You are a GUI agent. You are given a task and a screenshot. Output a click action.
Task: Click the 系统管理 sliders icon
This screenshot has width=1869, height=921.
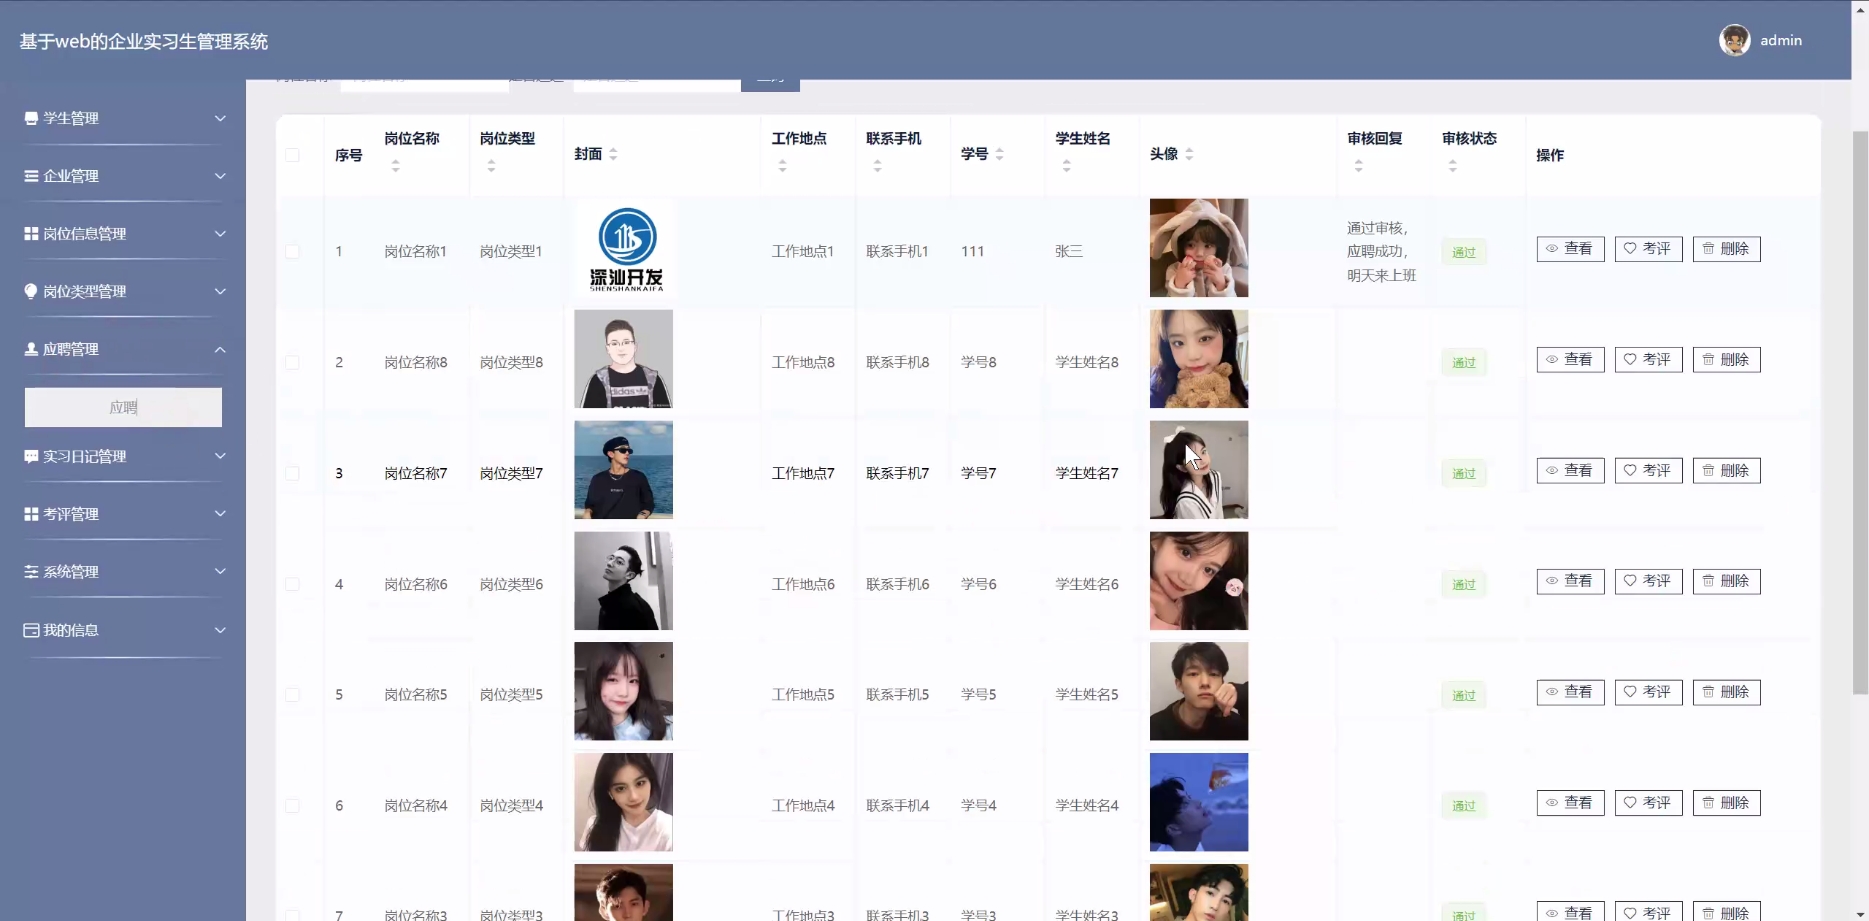pyautogui.click(x=31, y=572)
